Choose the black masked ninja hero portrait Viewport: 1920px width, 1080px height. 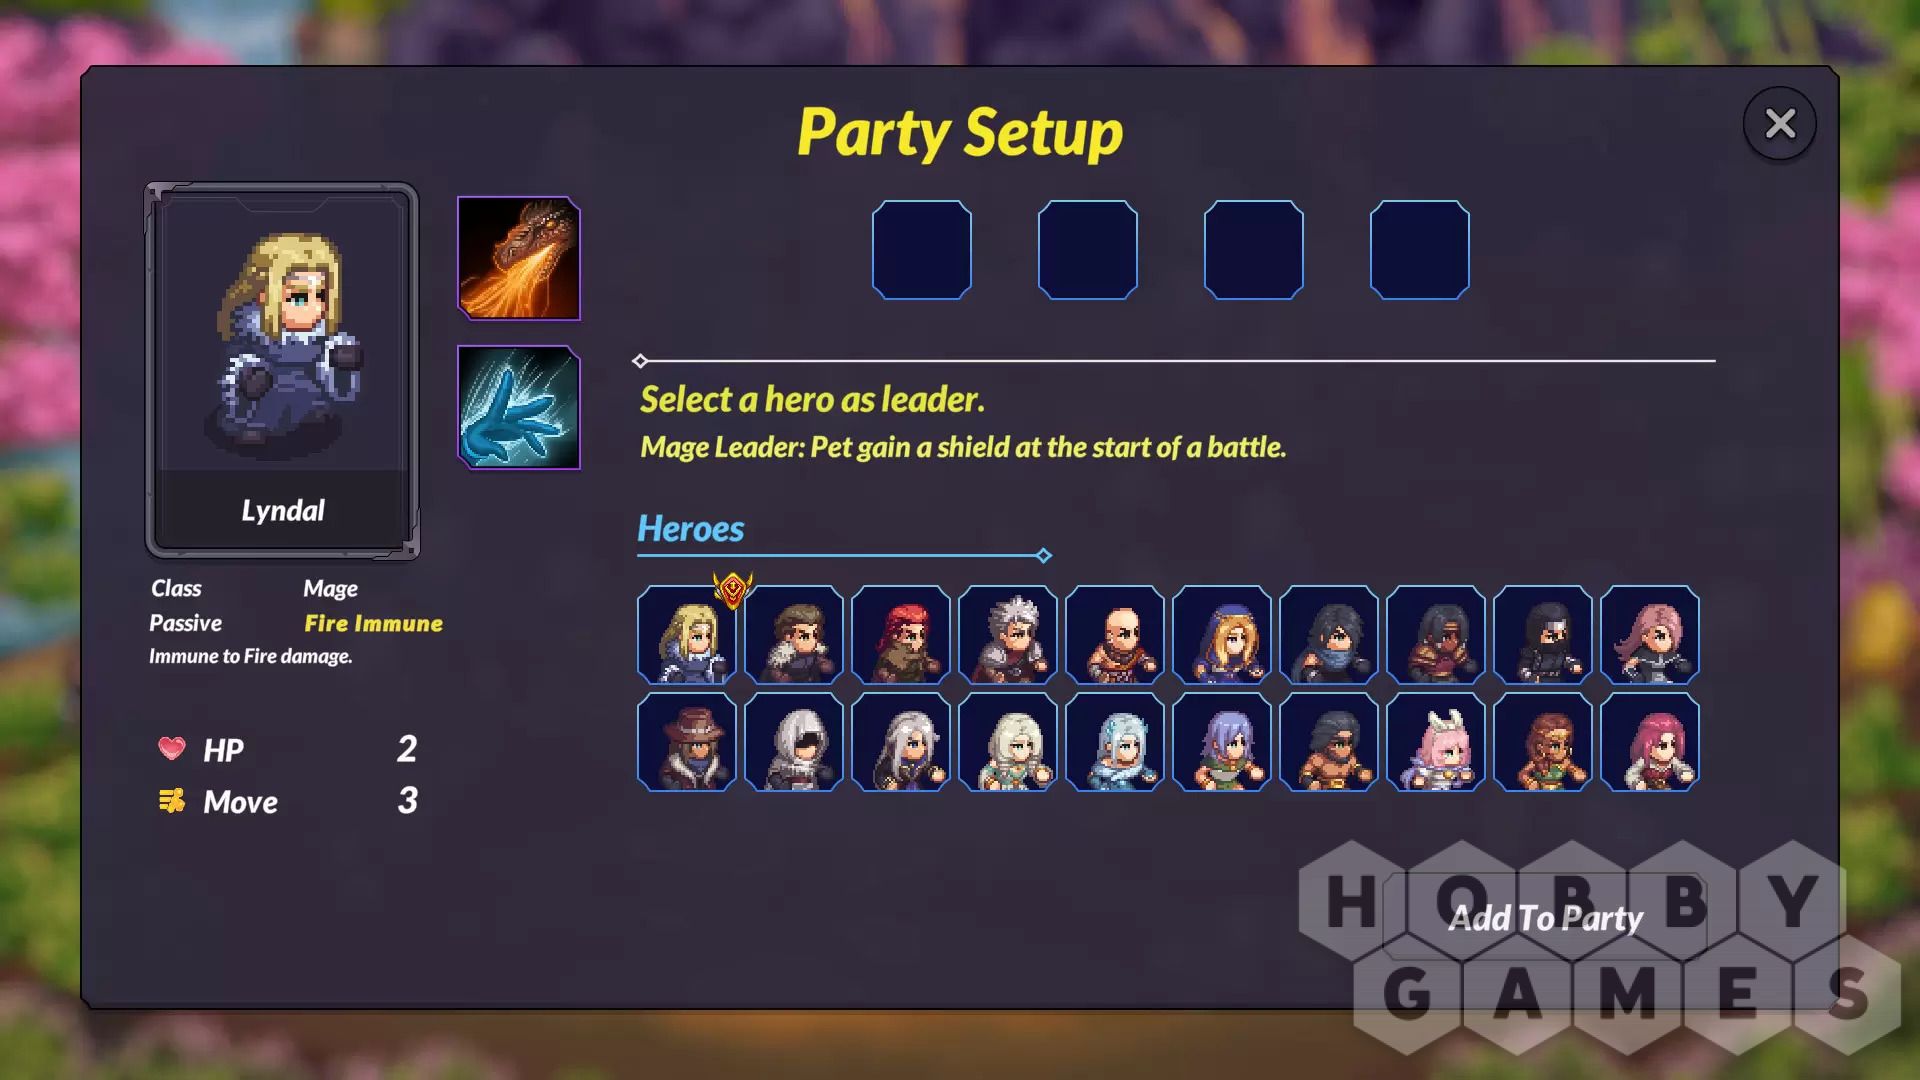coord(1543,635)
